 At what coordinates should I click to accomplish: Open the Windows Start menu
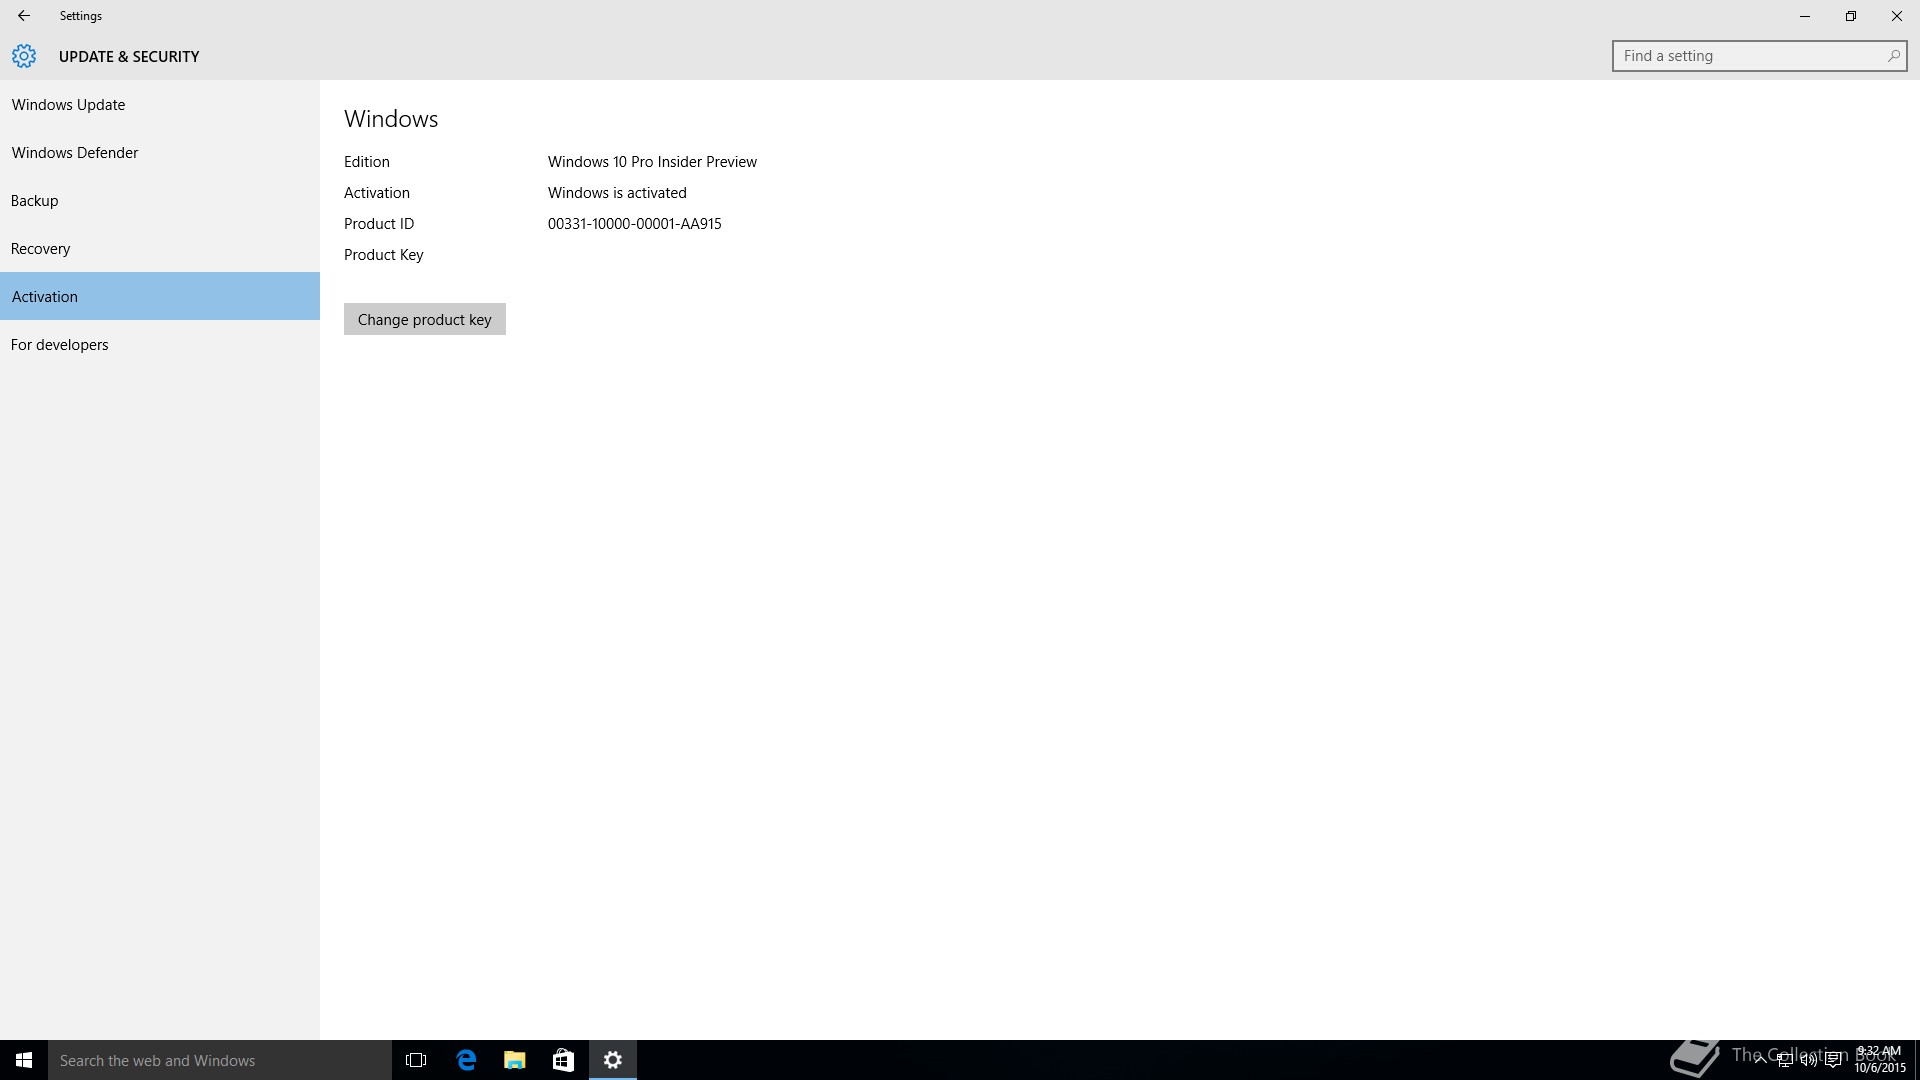click(x=24, y=1060)
